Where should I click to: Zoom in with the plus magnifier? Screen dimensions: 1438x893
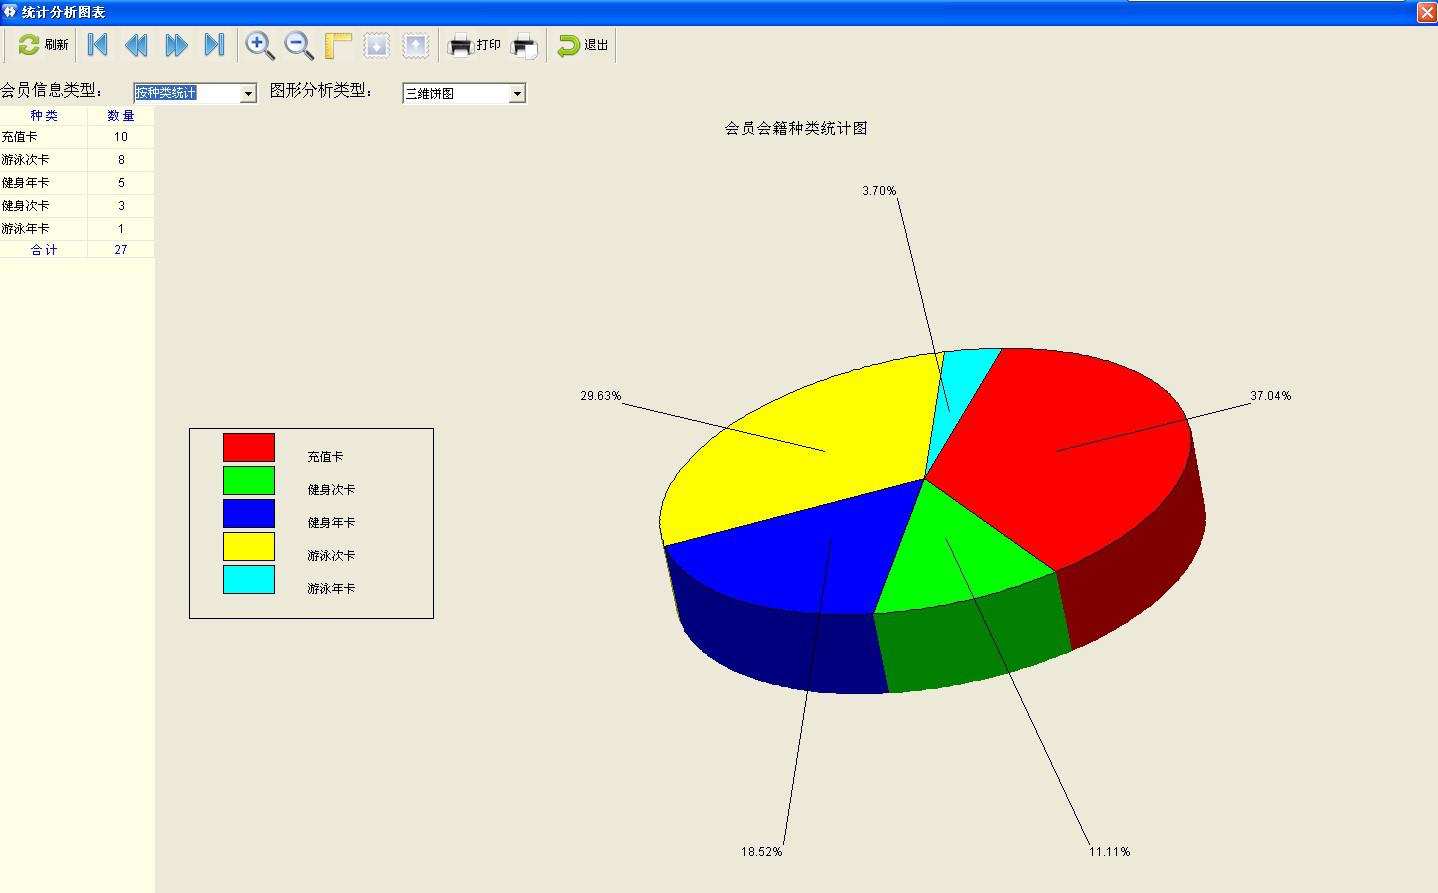(x=260, y=45)
